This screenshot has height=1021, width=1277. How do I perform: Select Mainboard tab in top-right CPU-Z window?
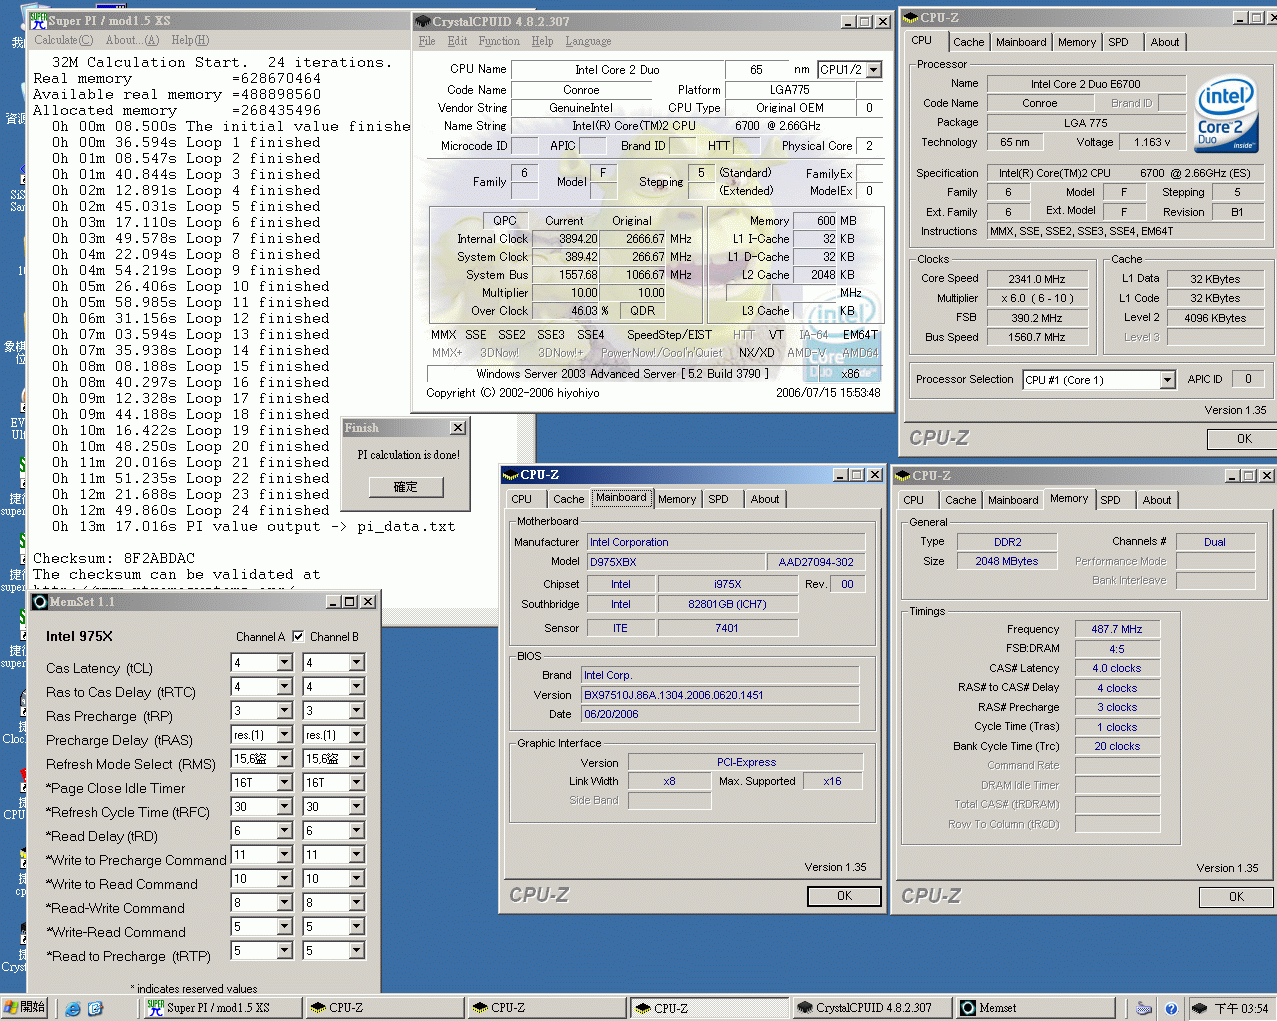coord(1021,42)
